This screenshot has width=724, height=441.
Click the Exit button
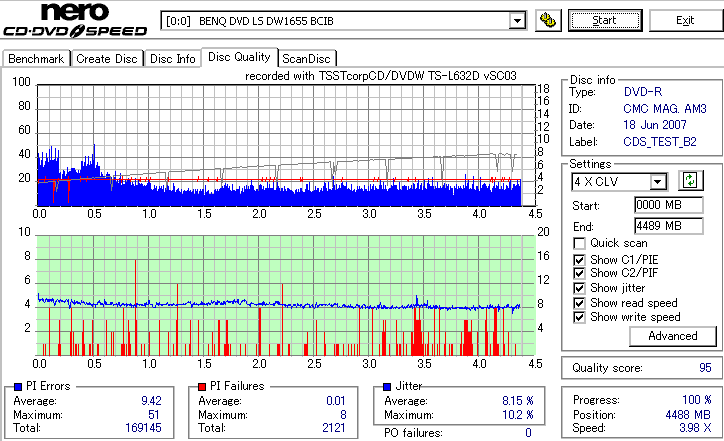(x=685, y=20)
